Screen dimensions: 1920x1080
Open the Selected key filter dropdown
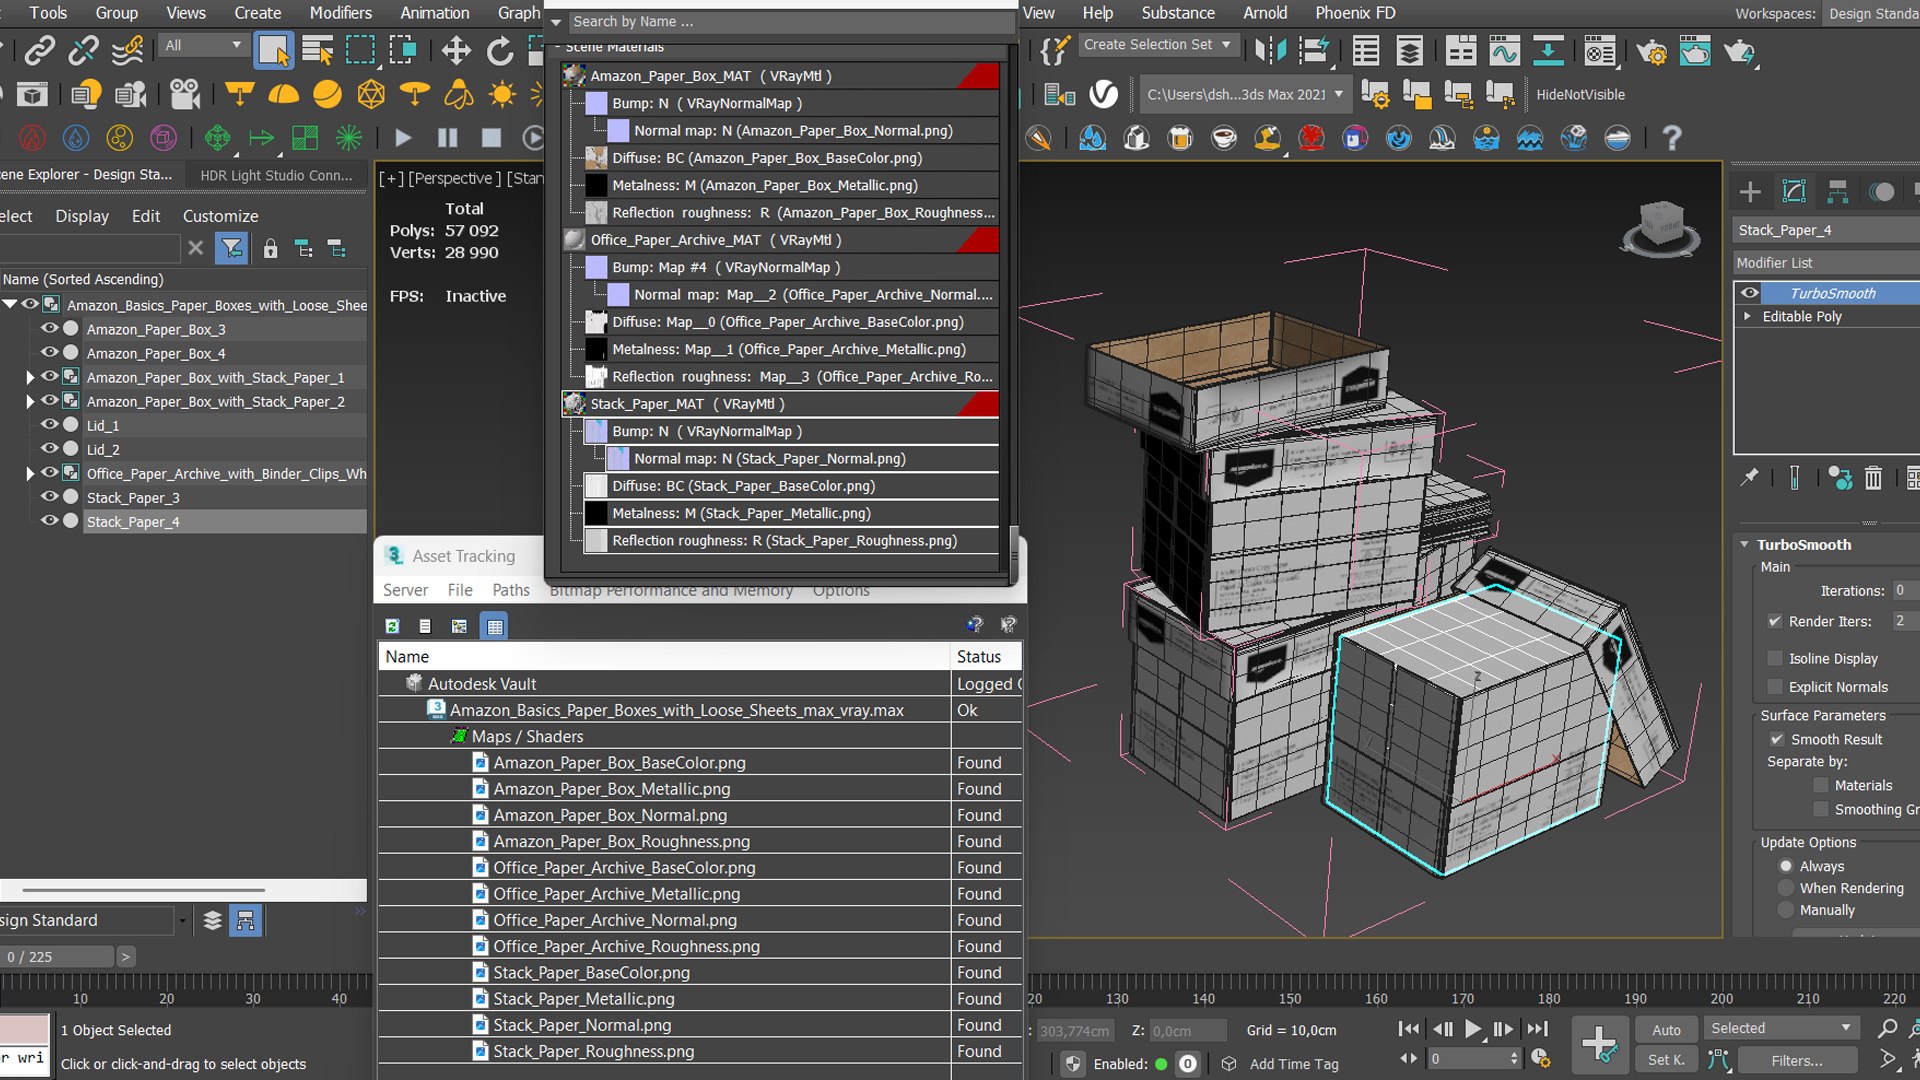coord(1780,1028)
